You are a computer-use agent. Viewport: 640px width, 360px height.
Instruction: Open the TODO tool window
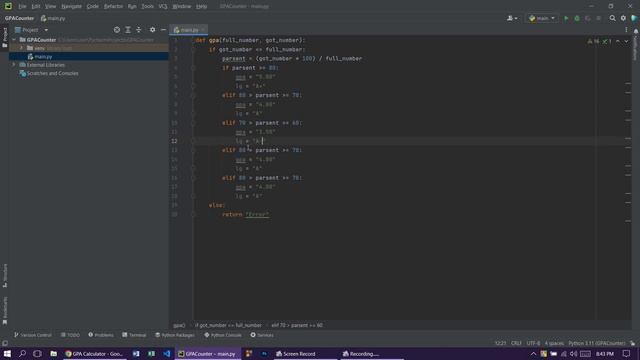tap(70, 335)
